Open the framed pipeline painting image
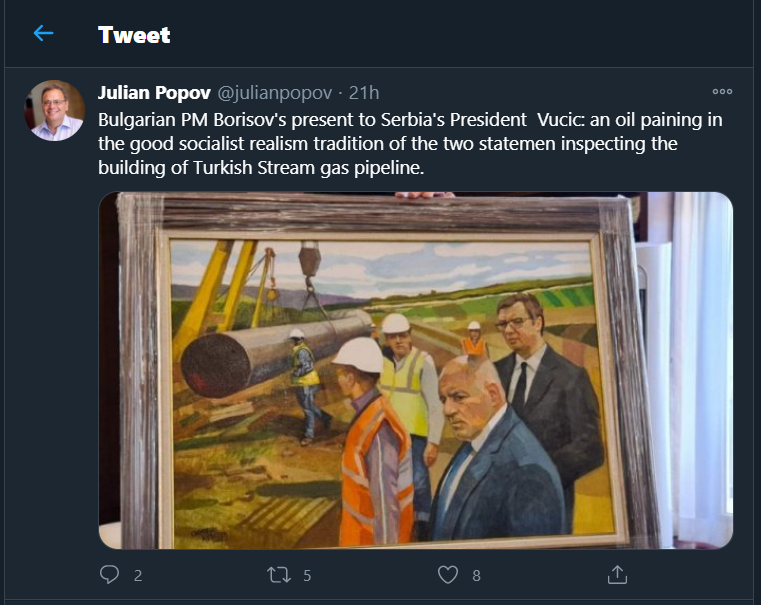The image size is (761, 605). pos(415,370)
